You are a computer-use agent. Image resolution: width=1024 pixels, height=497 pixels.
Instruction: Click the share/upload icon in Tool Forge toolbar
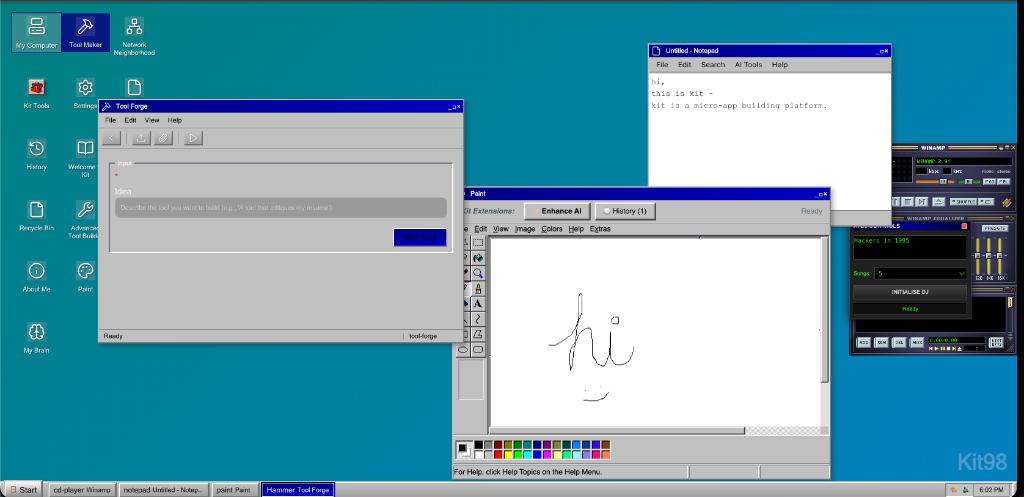(141, 138)
